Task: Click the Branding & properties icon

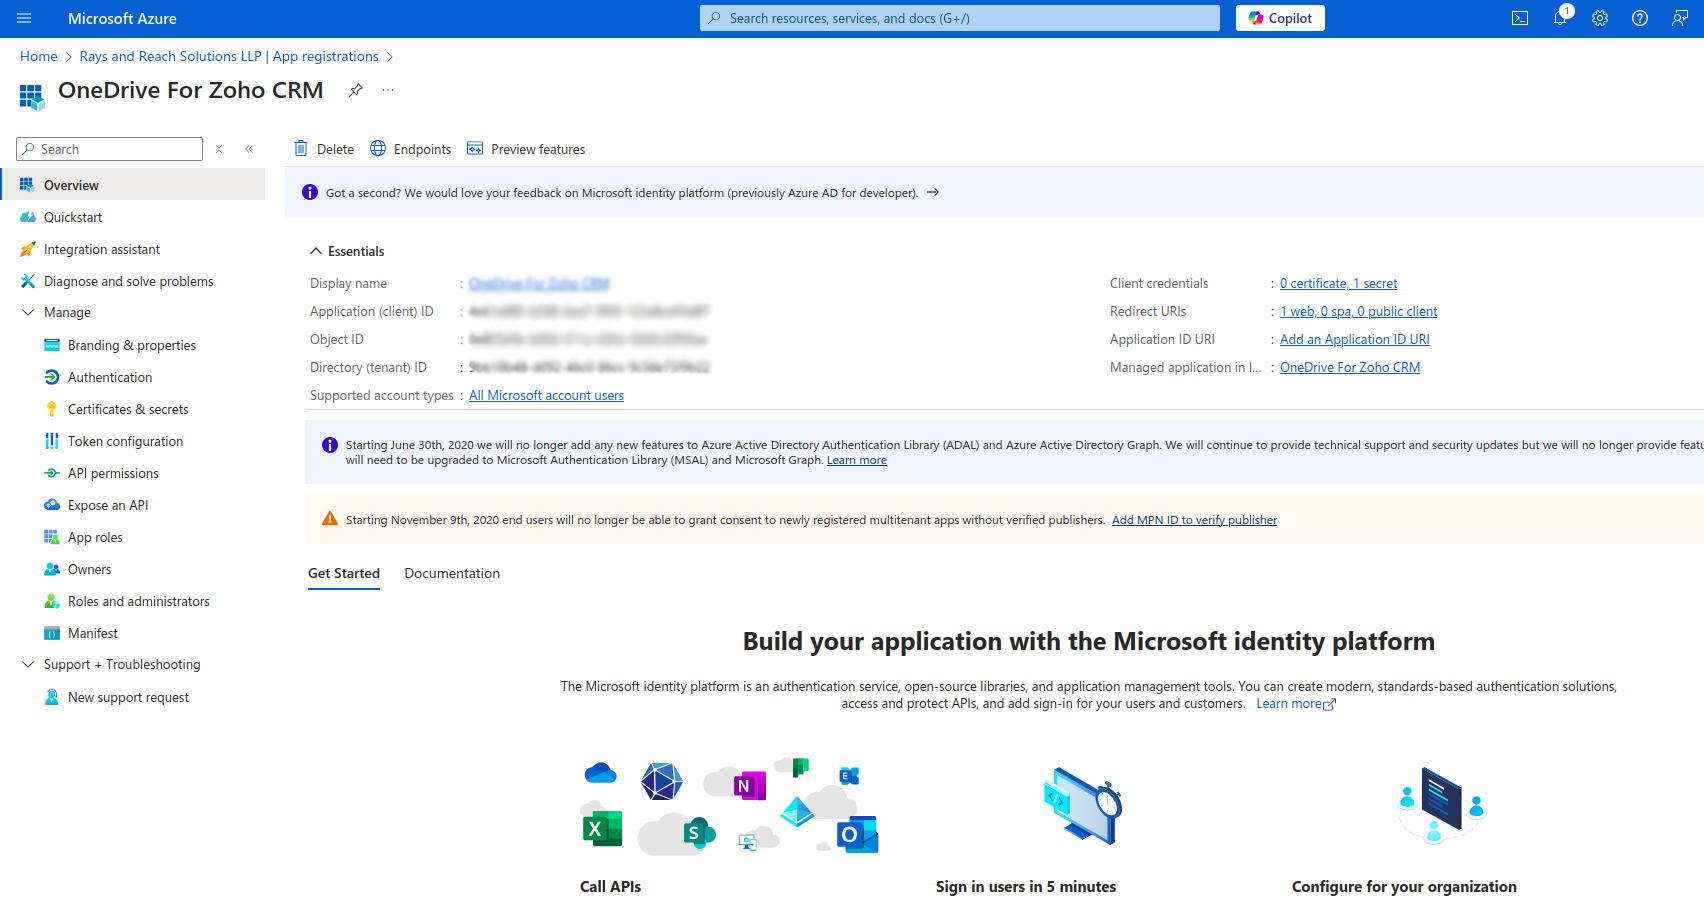Action: point(52,345)
